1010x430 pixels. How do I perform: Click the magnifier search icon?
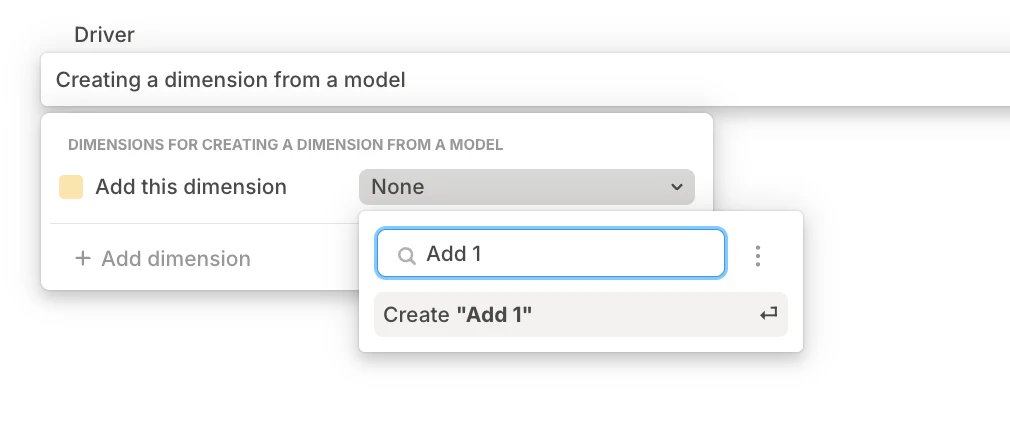tap(406, 256)
